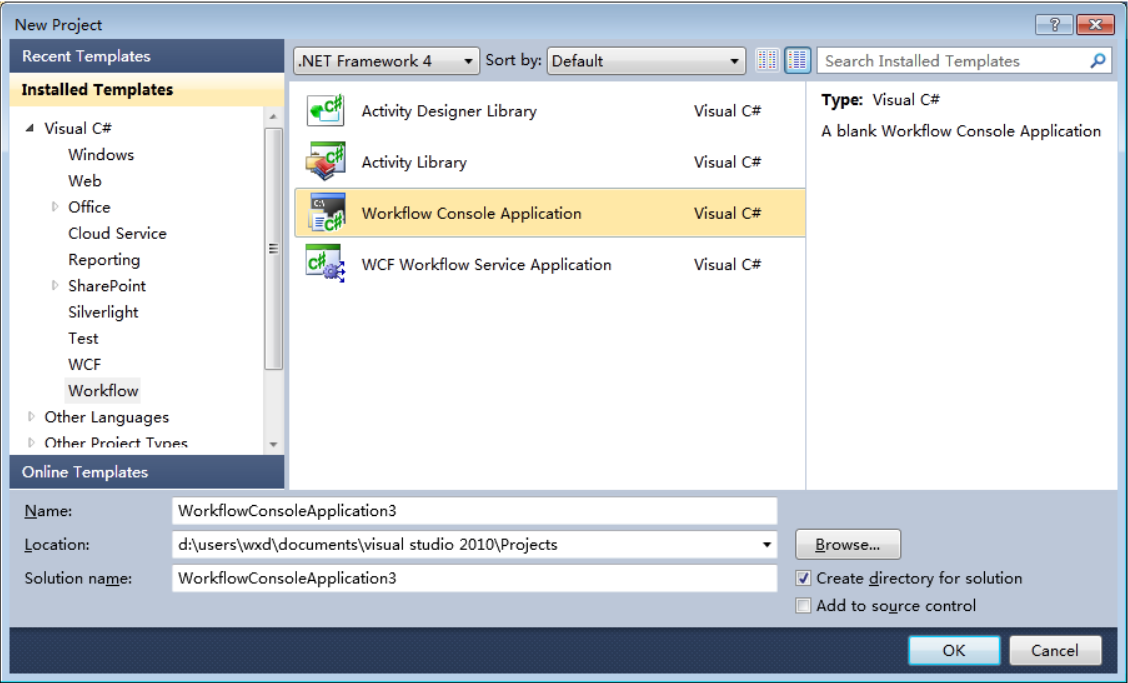Viewport: 1128px width, 683px height.
Task: Select the SharePoint category
Action: click(107, 286)
